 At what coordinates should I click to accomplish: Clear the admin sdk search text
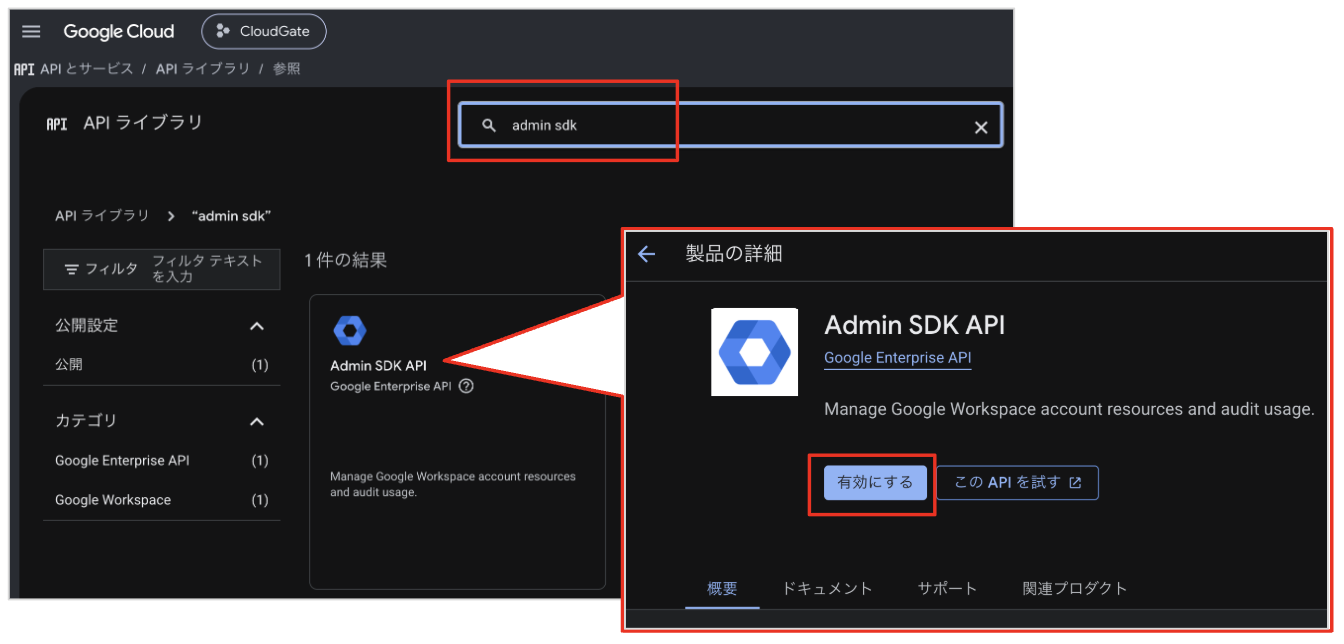[981, 127]
